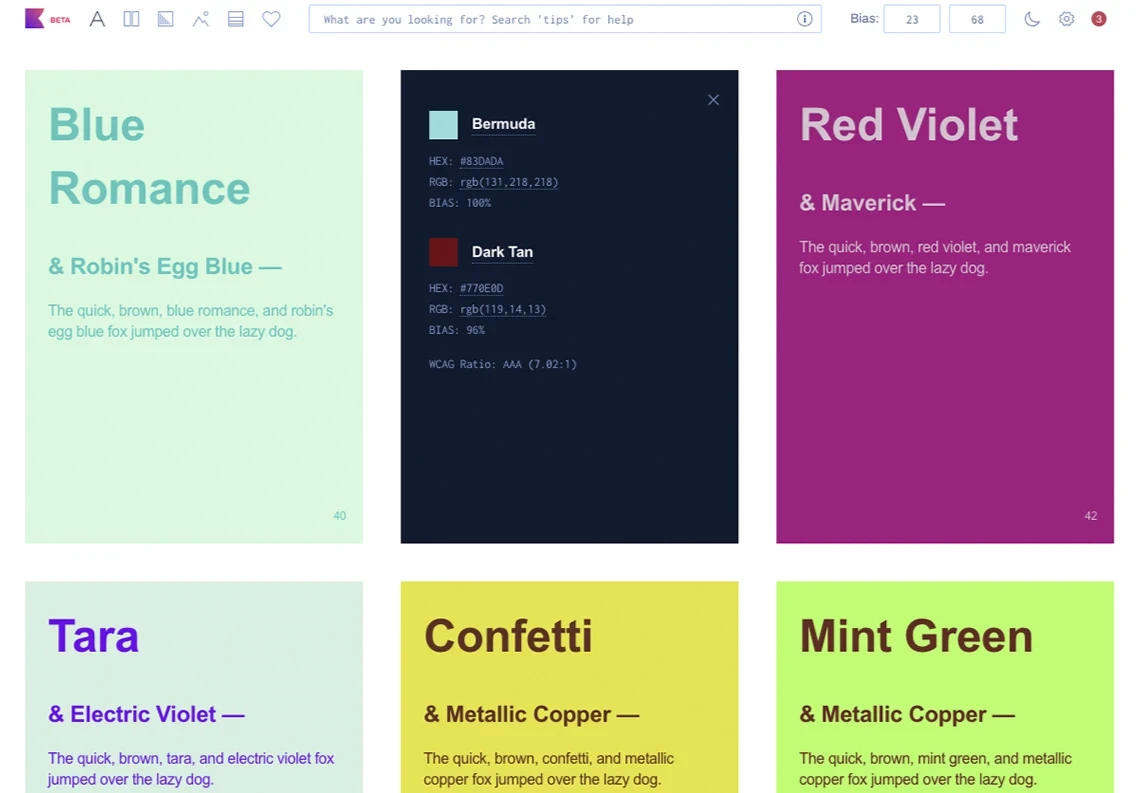Close the Bermuda color details card
Screen dimensions: 1148x793
[x=713, y=100]
